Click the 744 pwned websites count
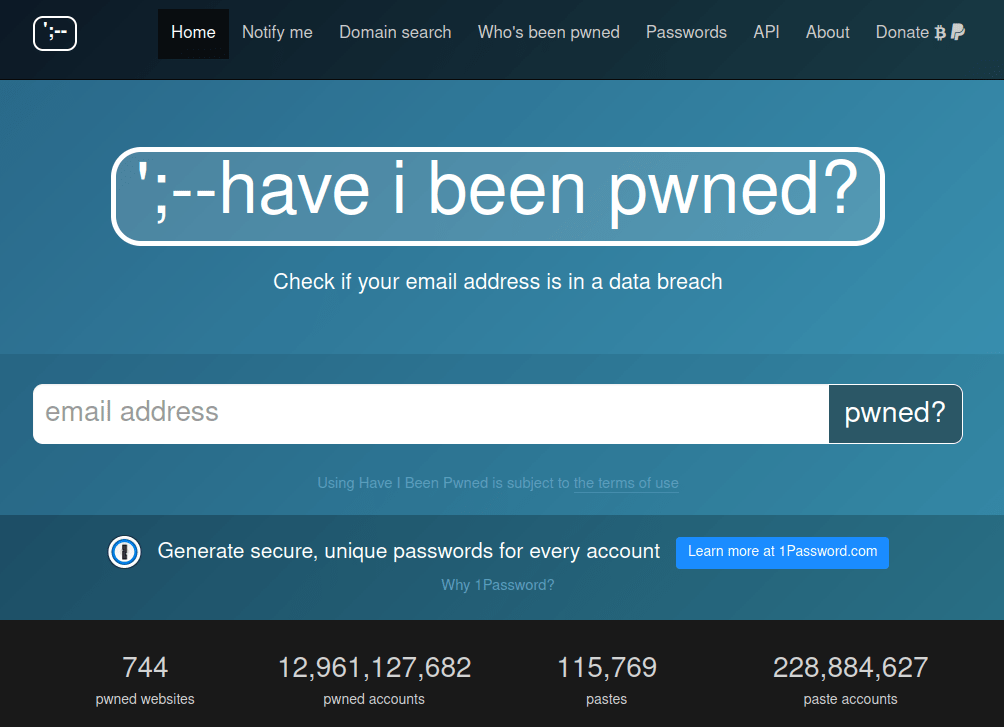 (145, 667)
